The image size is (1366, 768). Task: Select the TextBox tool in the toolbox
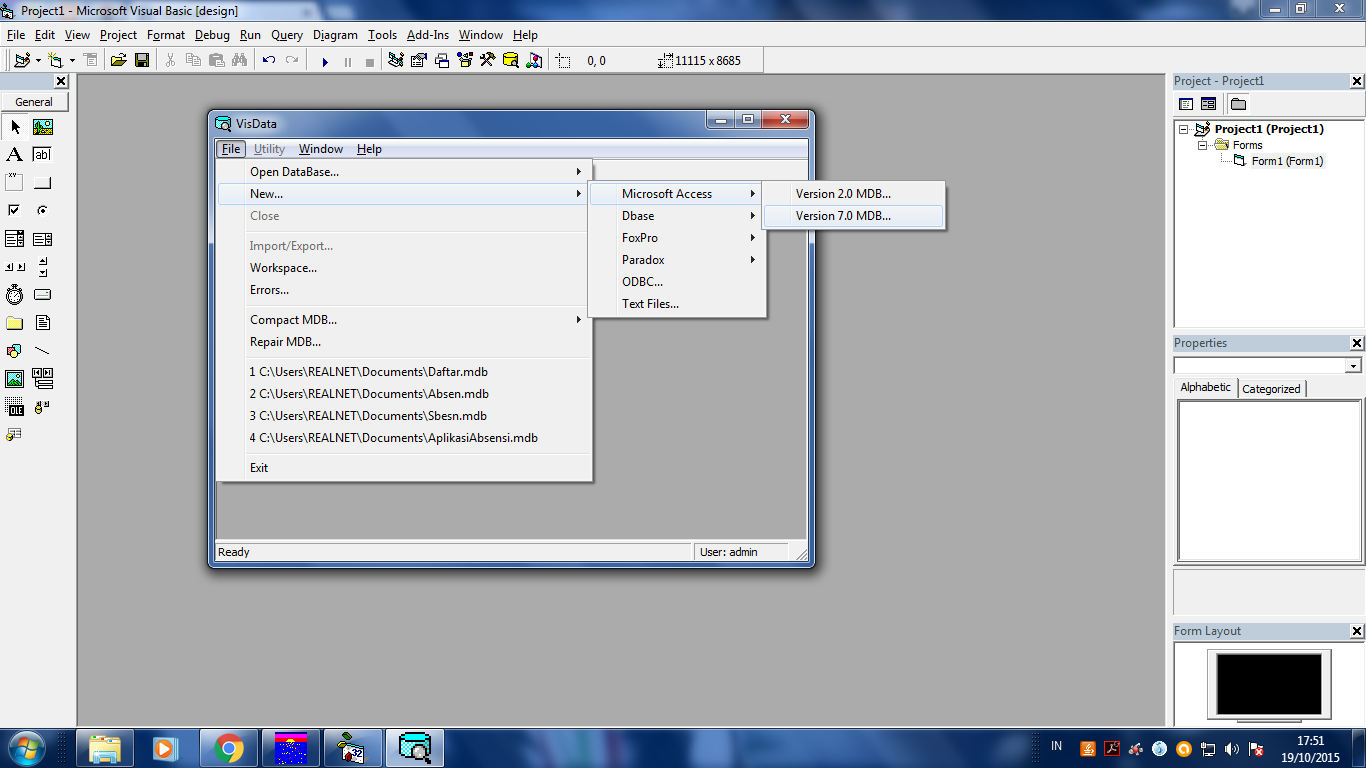tap(42, 154)
